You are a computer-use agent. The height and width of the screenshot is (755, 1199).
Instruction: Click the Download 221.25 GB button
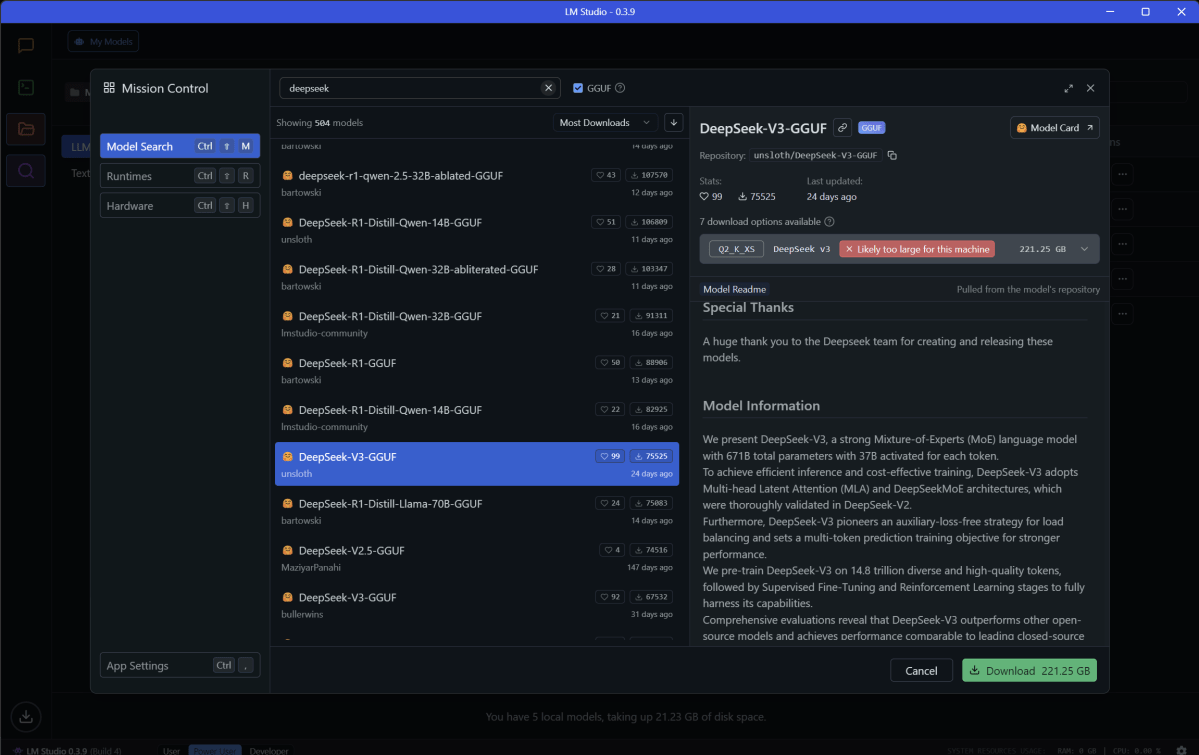pos(1029,670)
